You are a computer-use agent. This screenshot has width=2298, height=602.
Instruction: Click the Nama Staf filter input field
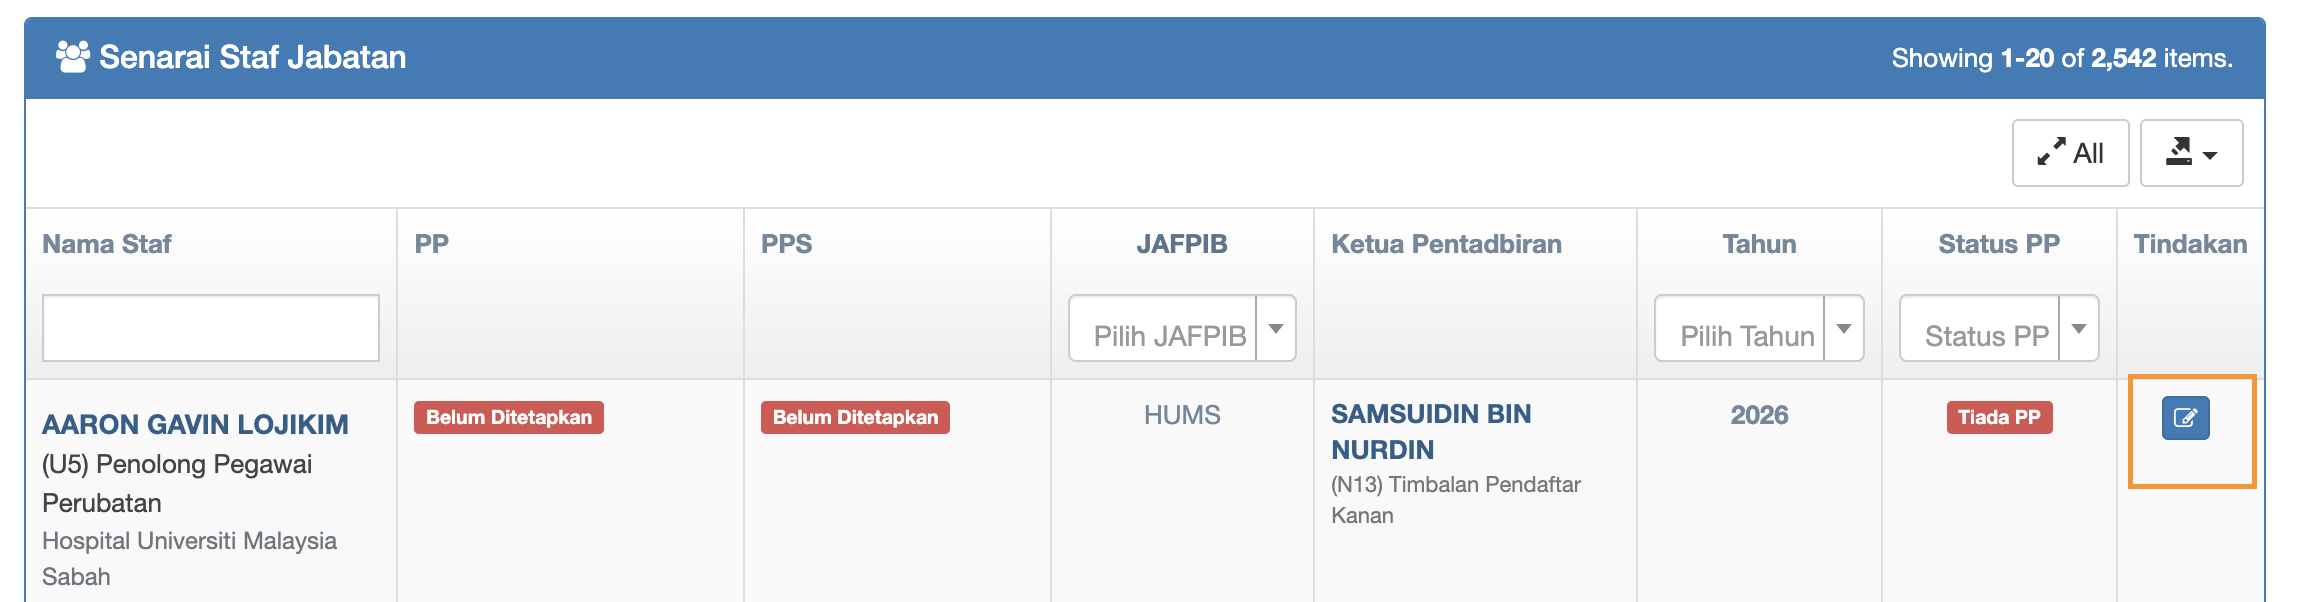tap(211, 328)
